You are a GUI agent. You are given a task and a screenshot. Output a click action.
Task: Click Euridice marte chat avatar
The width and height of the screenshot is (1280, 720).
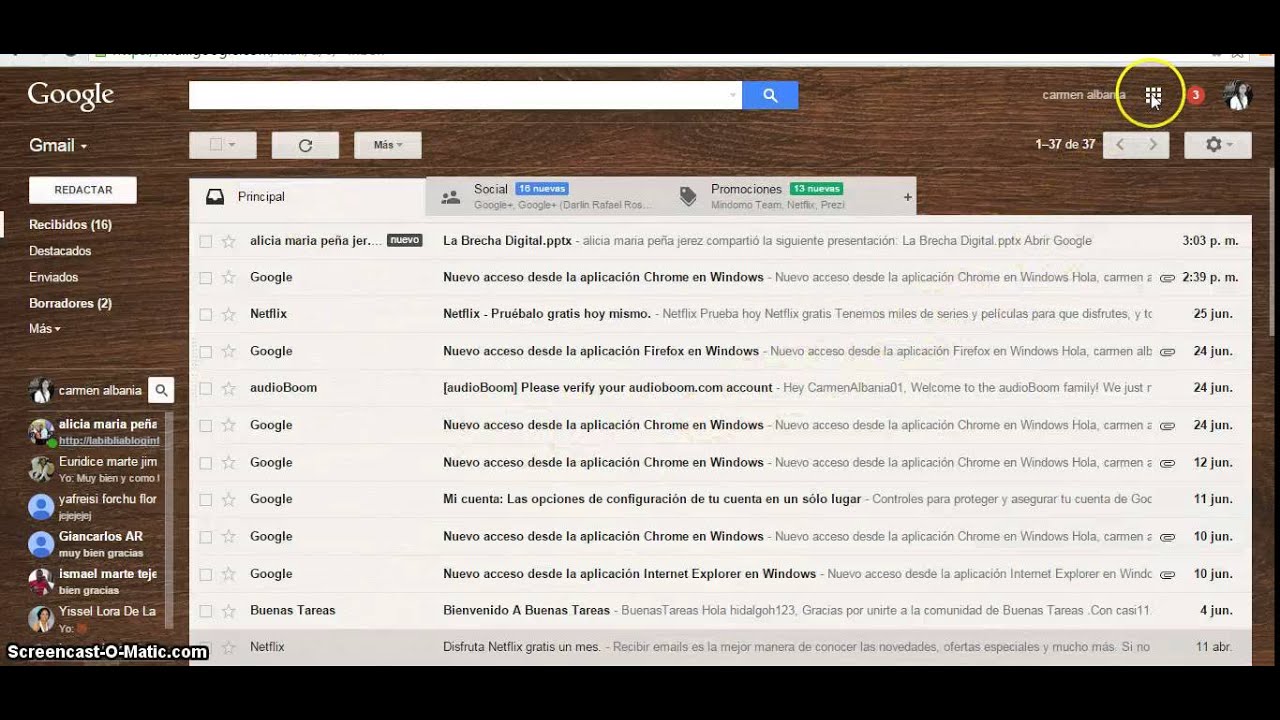pos(41,469)
